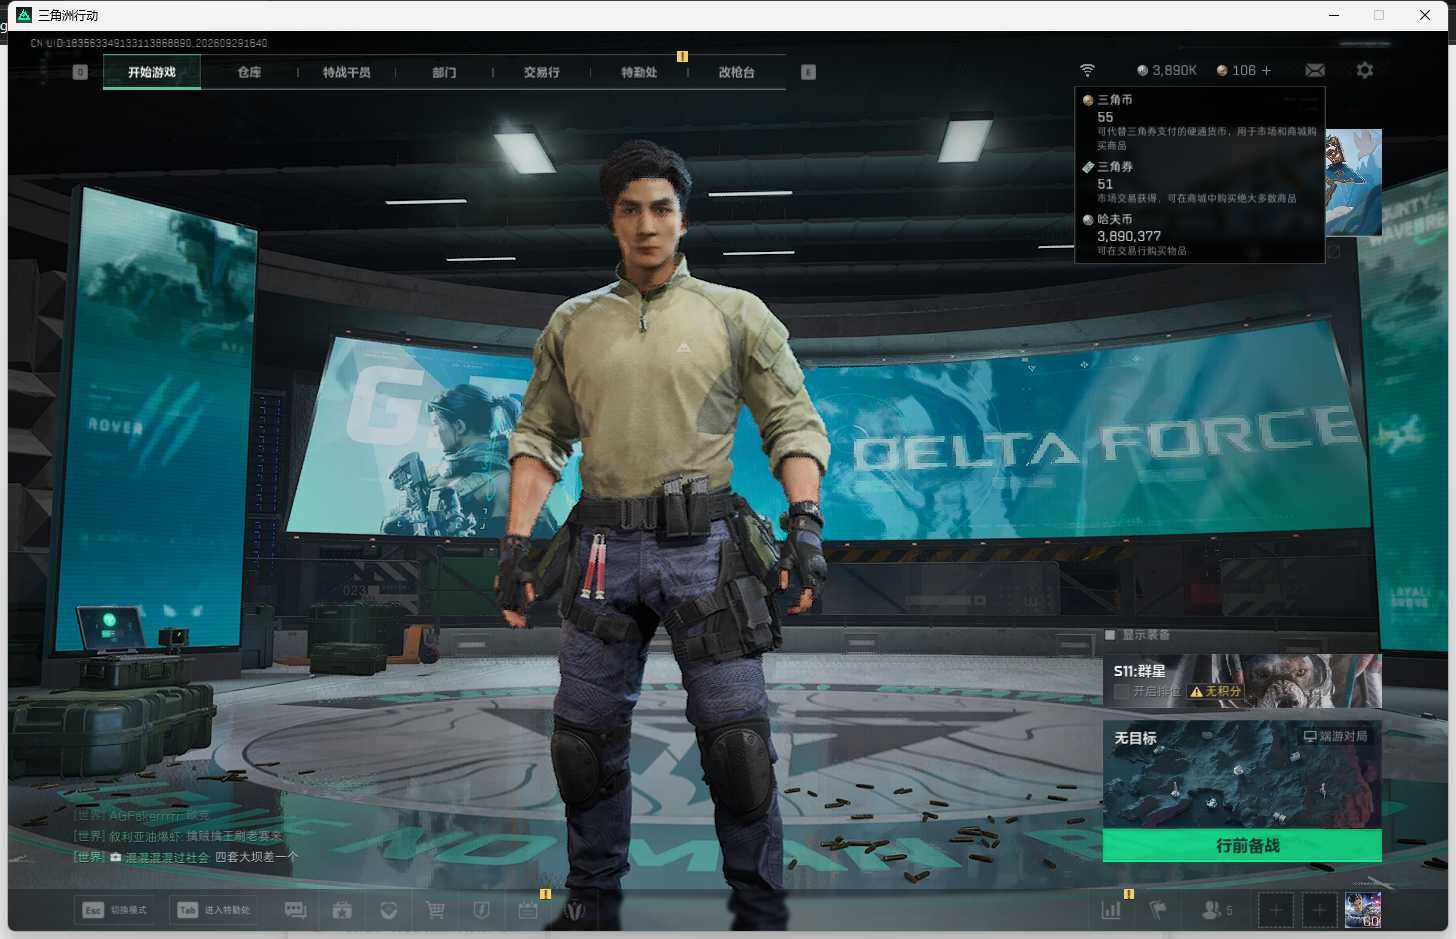The height and width of the screenshot is (939, 1456).
Task: Switch to the 改枪台 tab
Action: click(x=736, y=72)
